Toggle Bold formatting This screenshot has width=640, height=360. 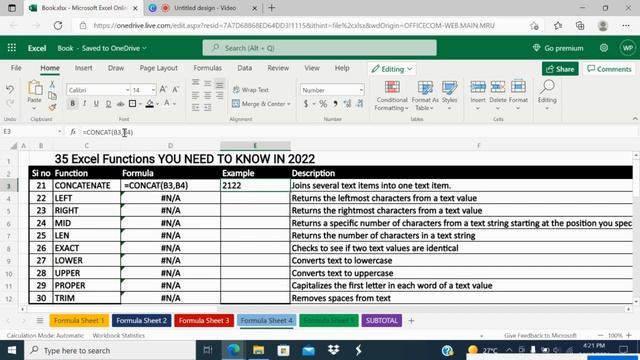click(72, 104)
